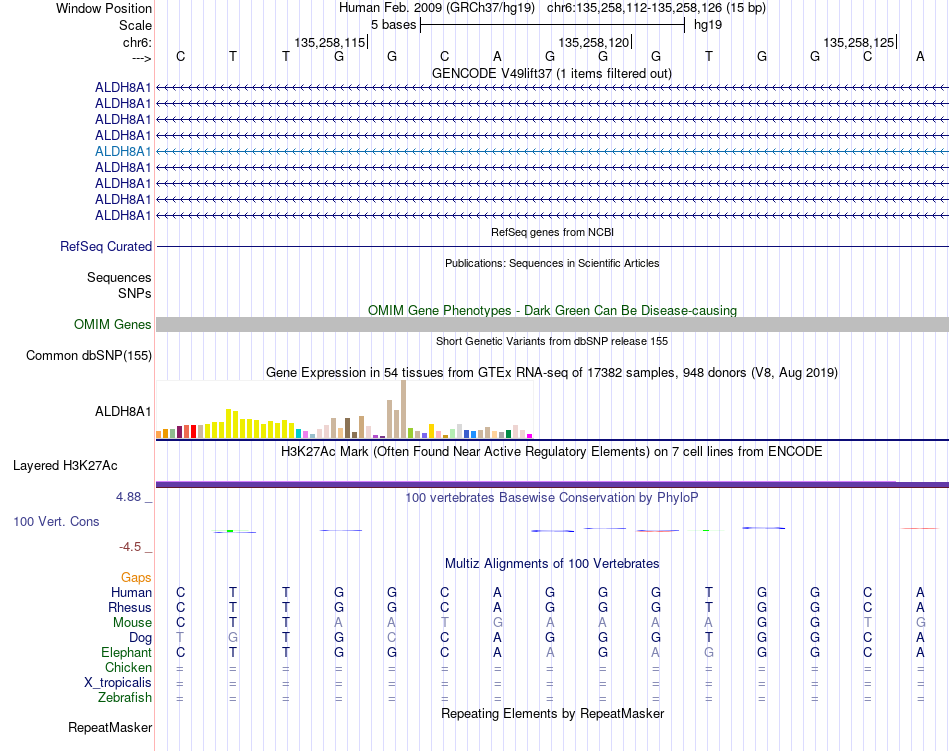The image size is (950, 751).
Task: Open the RefSeq Curated track label
Action: [x=106, y=246]
